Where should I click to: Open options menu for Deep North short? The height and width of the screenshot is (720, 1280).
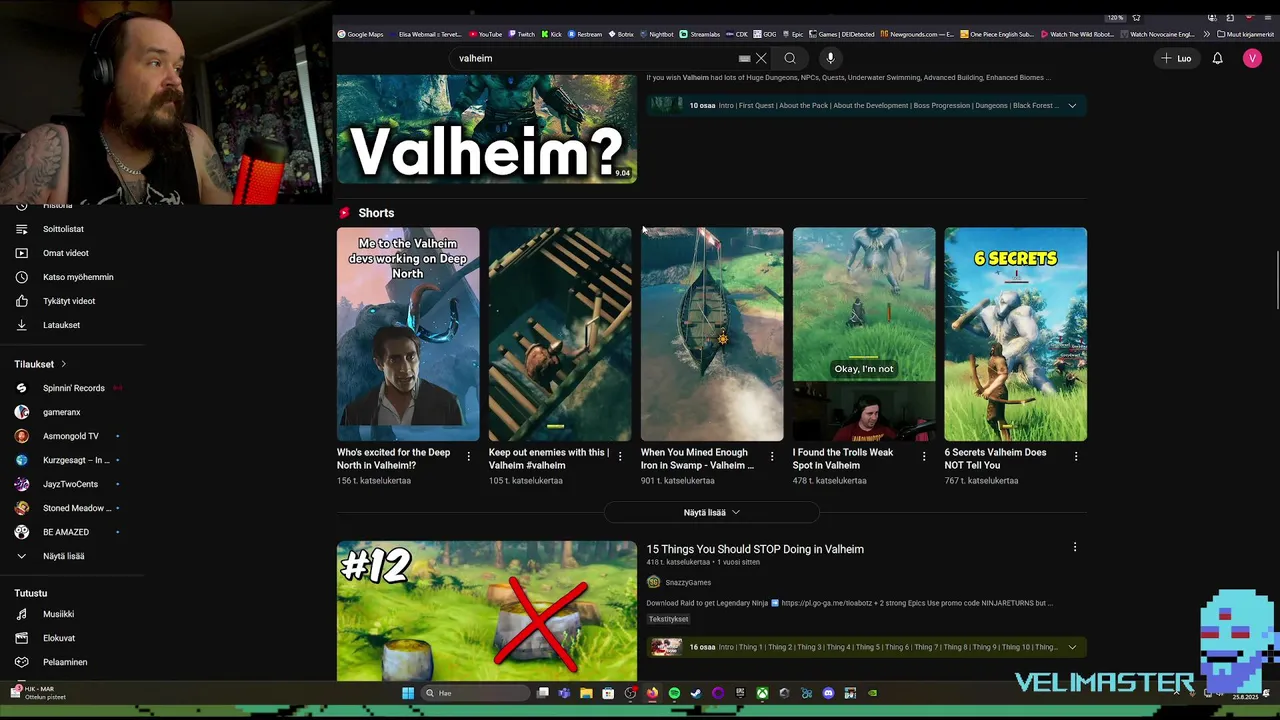point(468,456)
